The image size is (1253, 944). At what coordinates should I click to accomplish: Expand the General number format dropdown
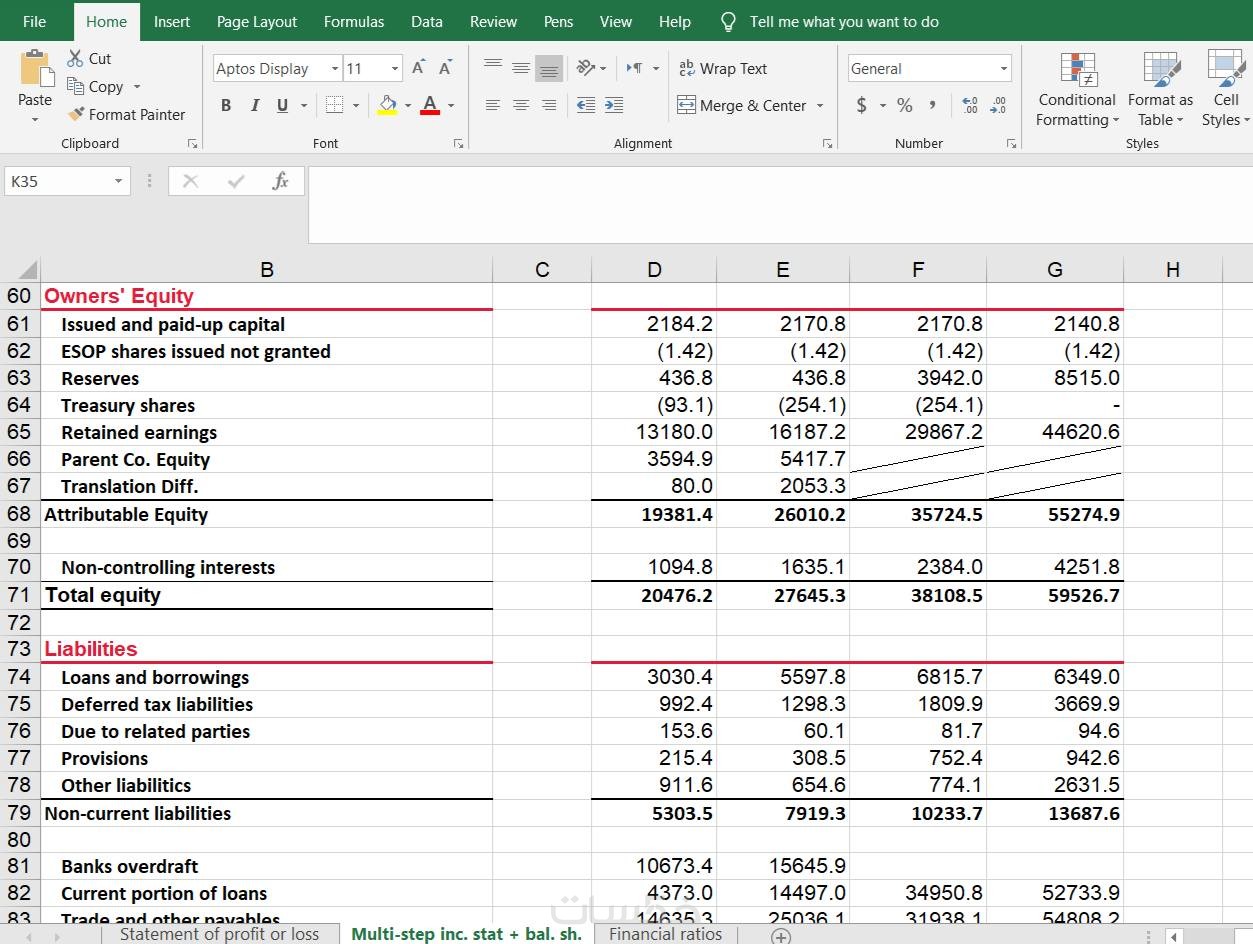point(1003,69)
